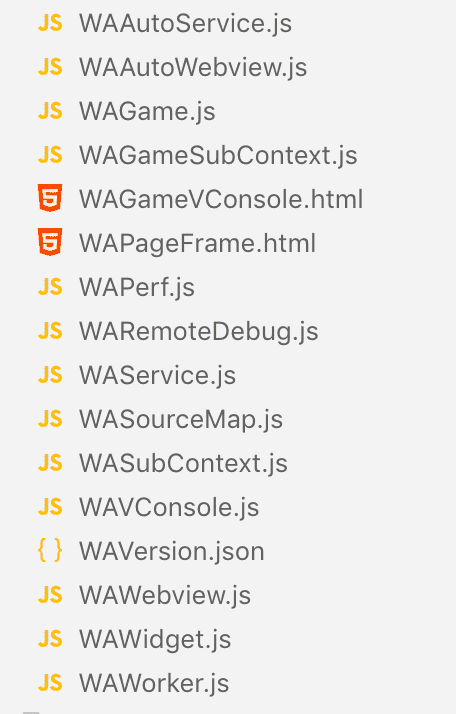Open WARemoteDebug.js in the file list
The width and height of the screenshot is (456, 714).
[199, 331]
